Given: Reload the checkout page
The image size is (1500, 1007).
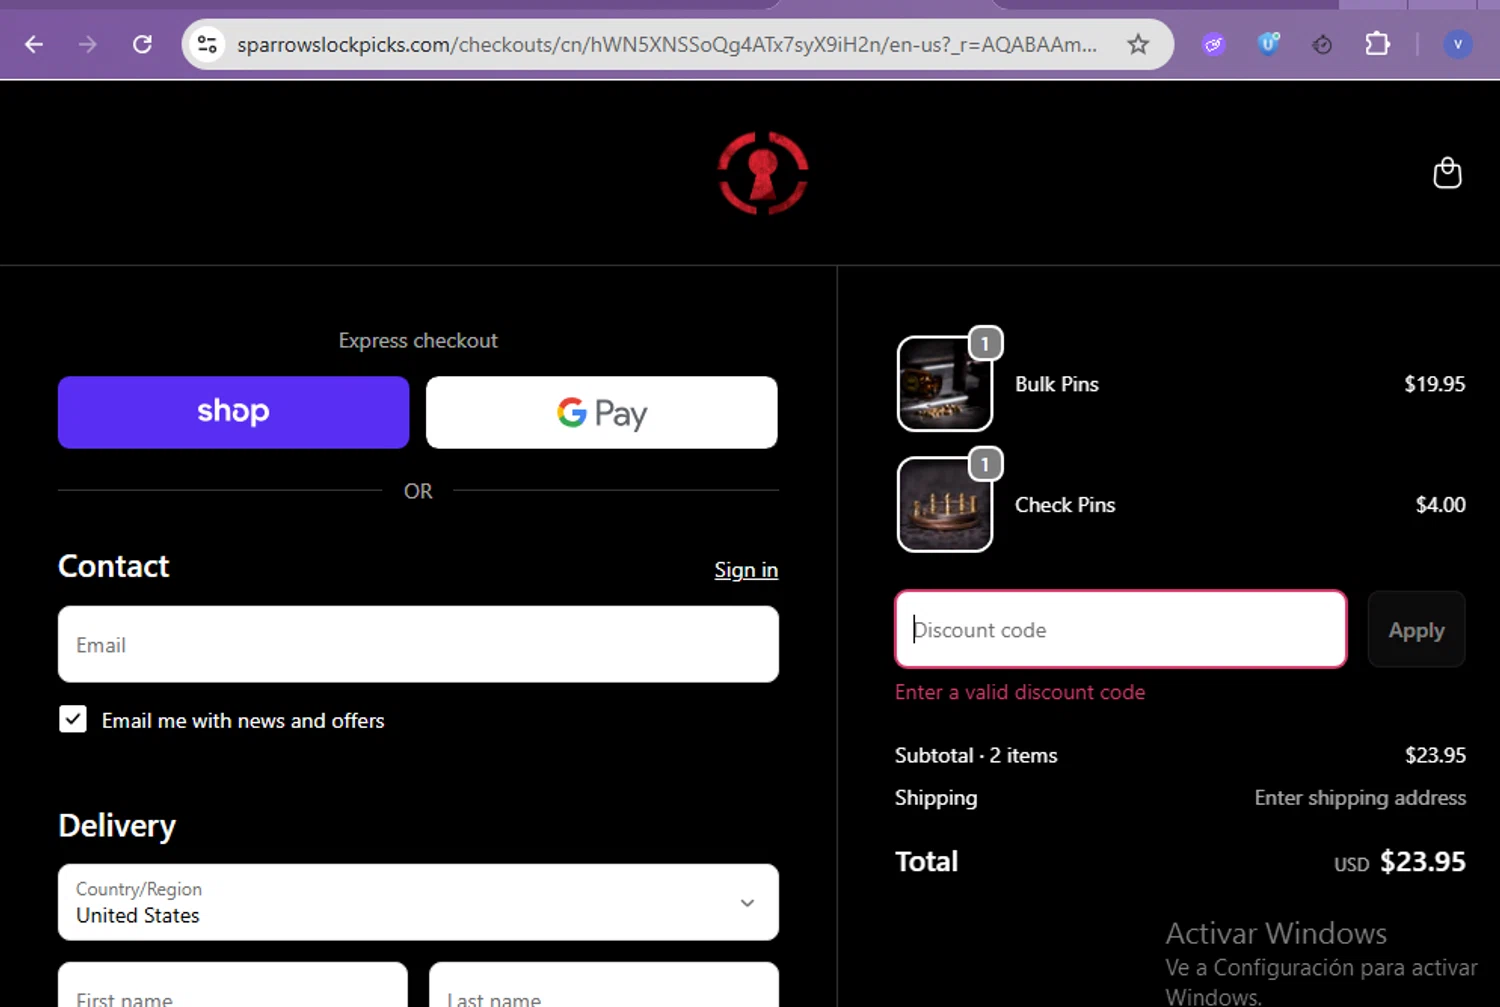Looking at the screenshot, I should point(142,44).
